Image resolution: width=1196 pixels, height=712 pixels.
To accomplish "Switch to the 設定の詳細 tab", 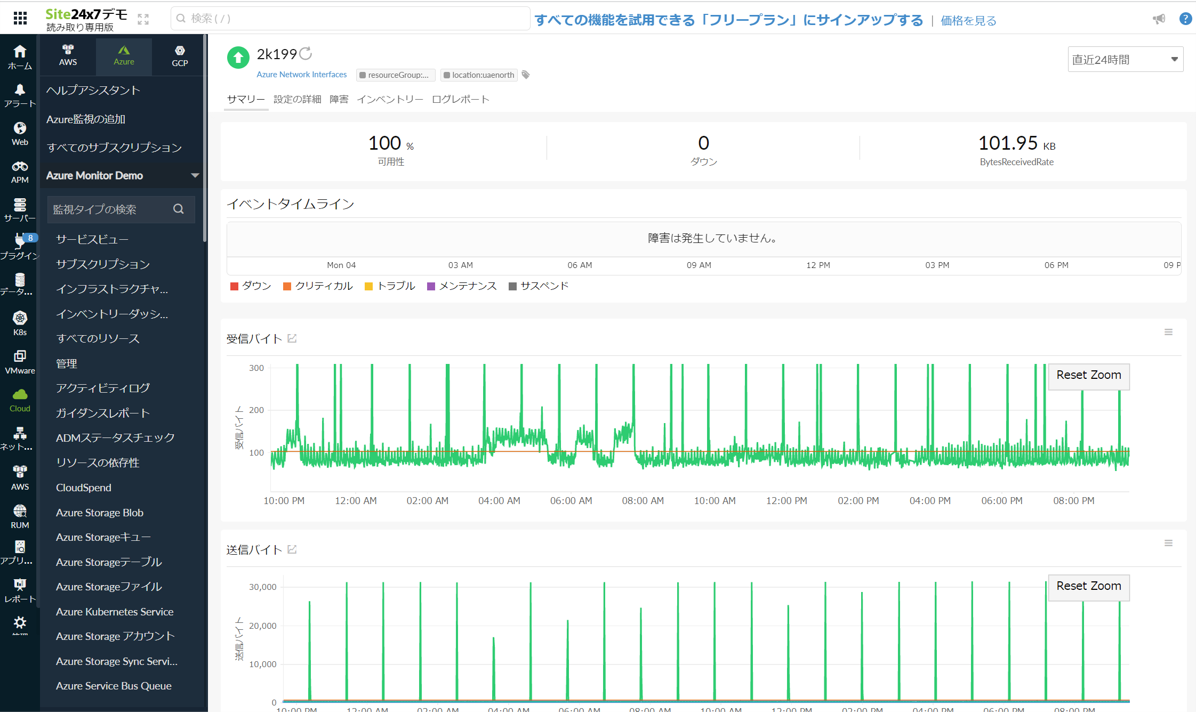I will coord(296,99).
